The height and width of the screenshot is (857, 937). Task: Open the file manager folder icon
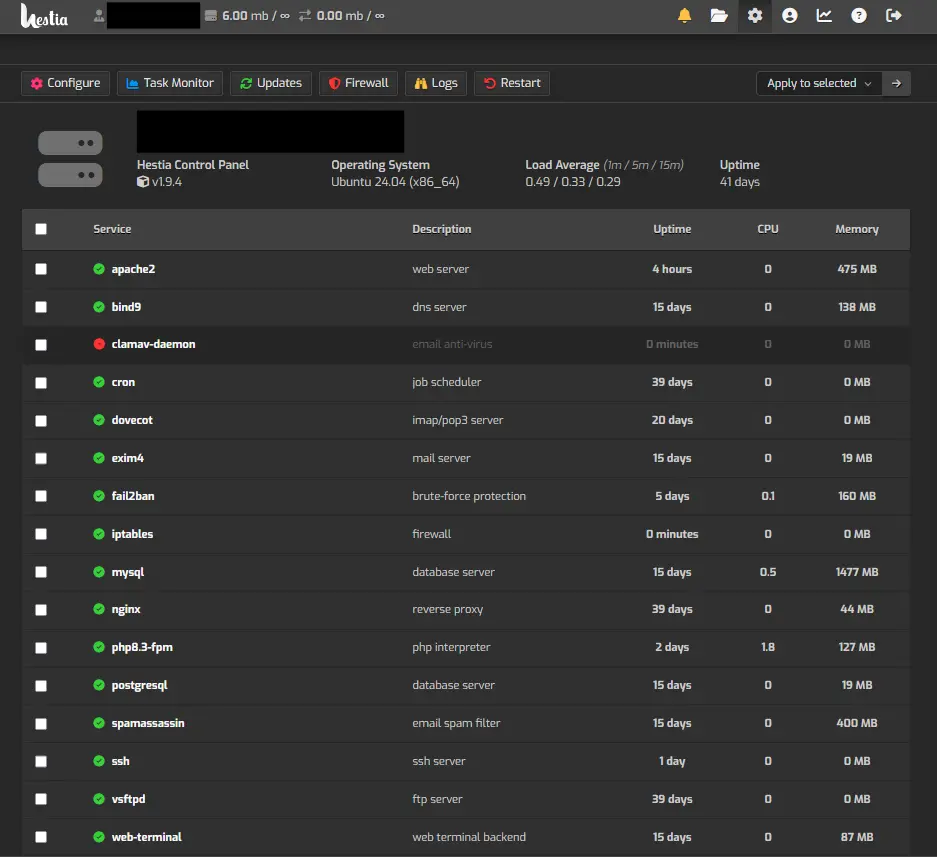719,16
